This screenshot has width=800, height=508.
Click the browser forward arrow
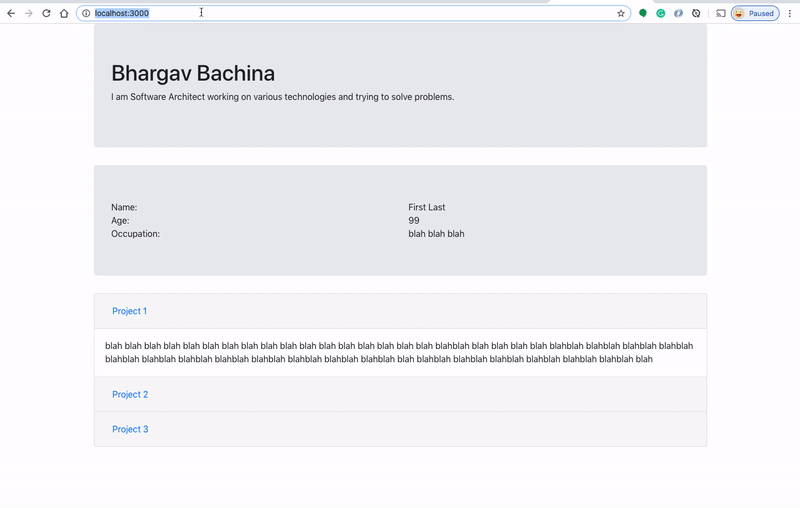(29, 13)
